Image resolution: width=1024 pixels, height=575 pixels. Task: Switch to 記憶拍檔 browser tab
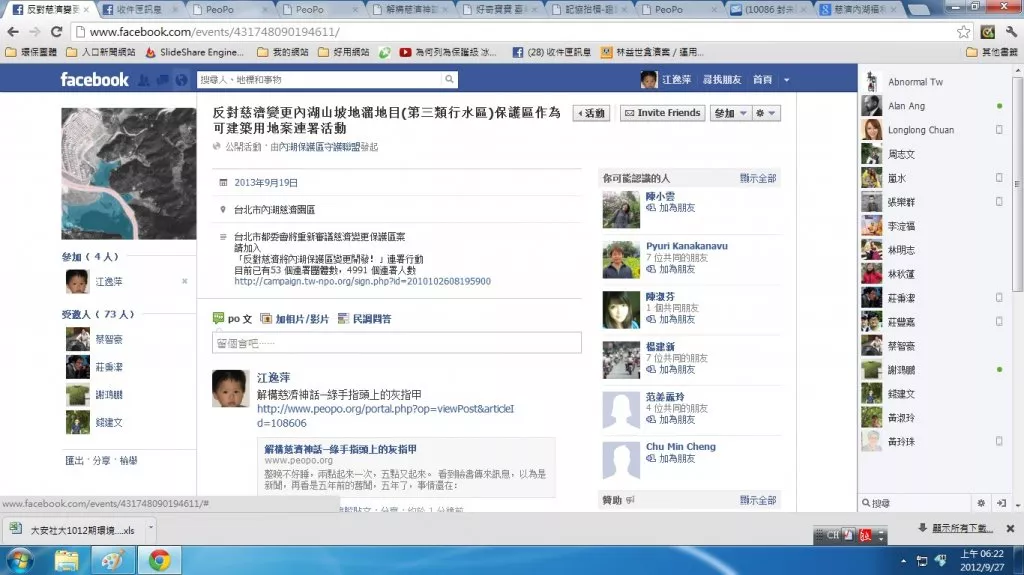(x=588, y=9)
